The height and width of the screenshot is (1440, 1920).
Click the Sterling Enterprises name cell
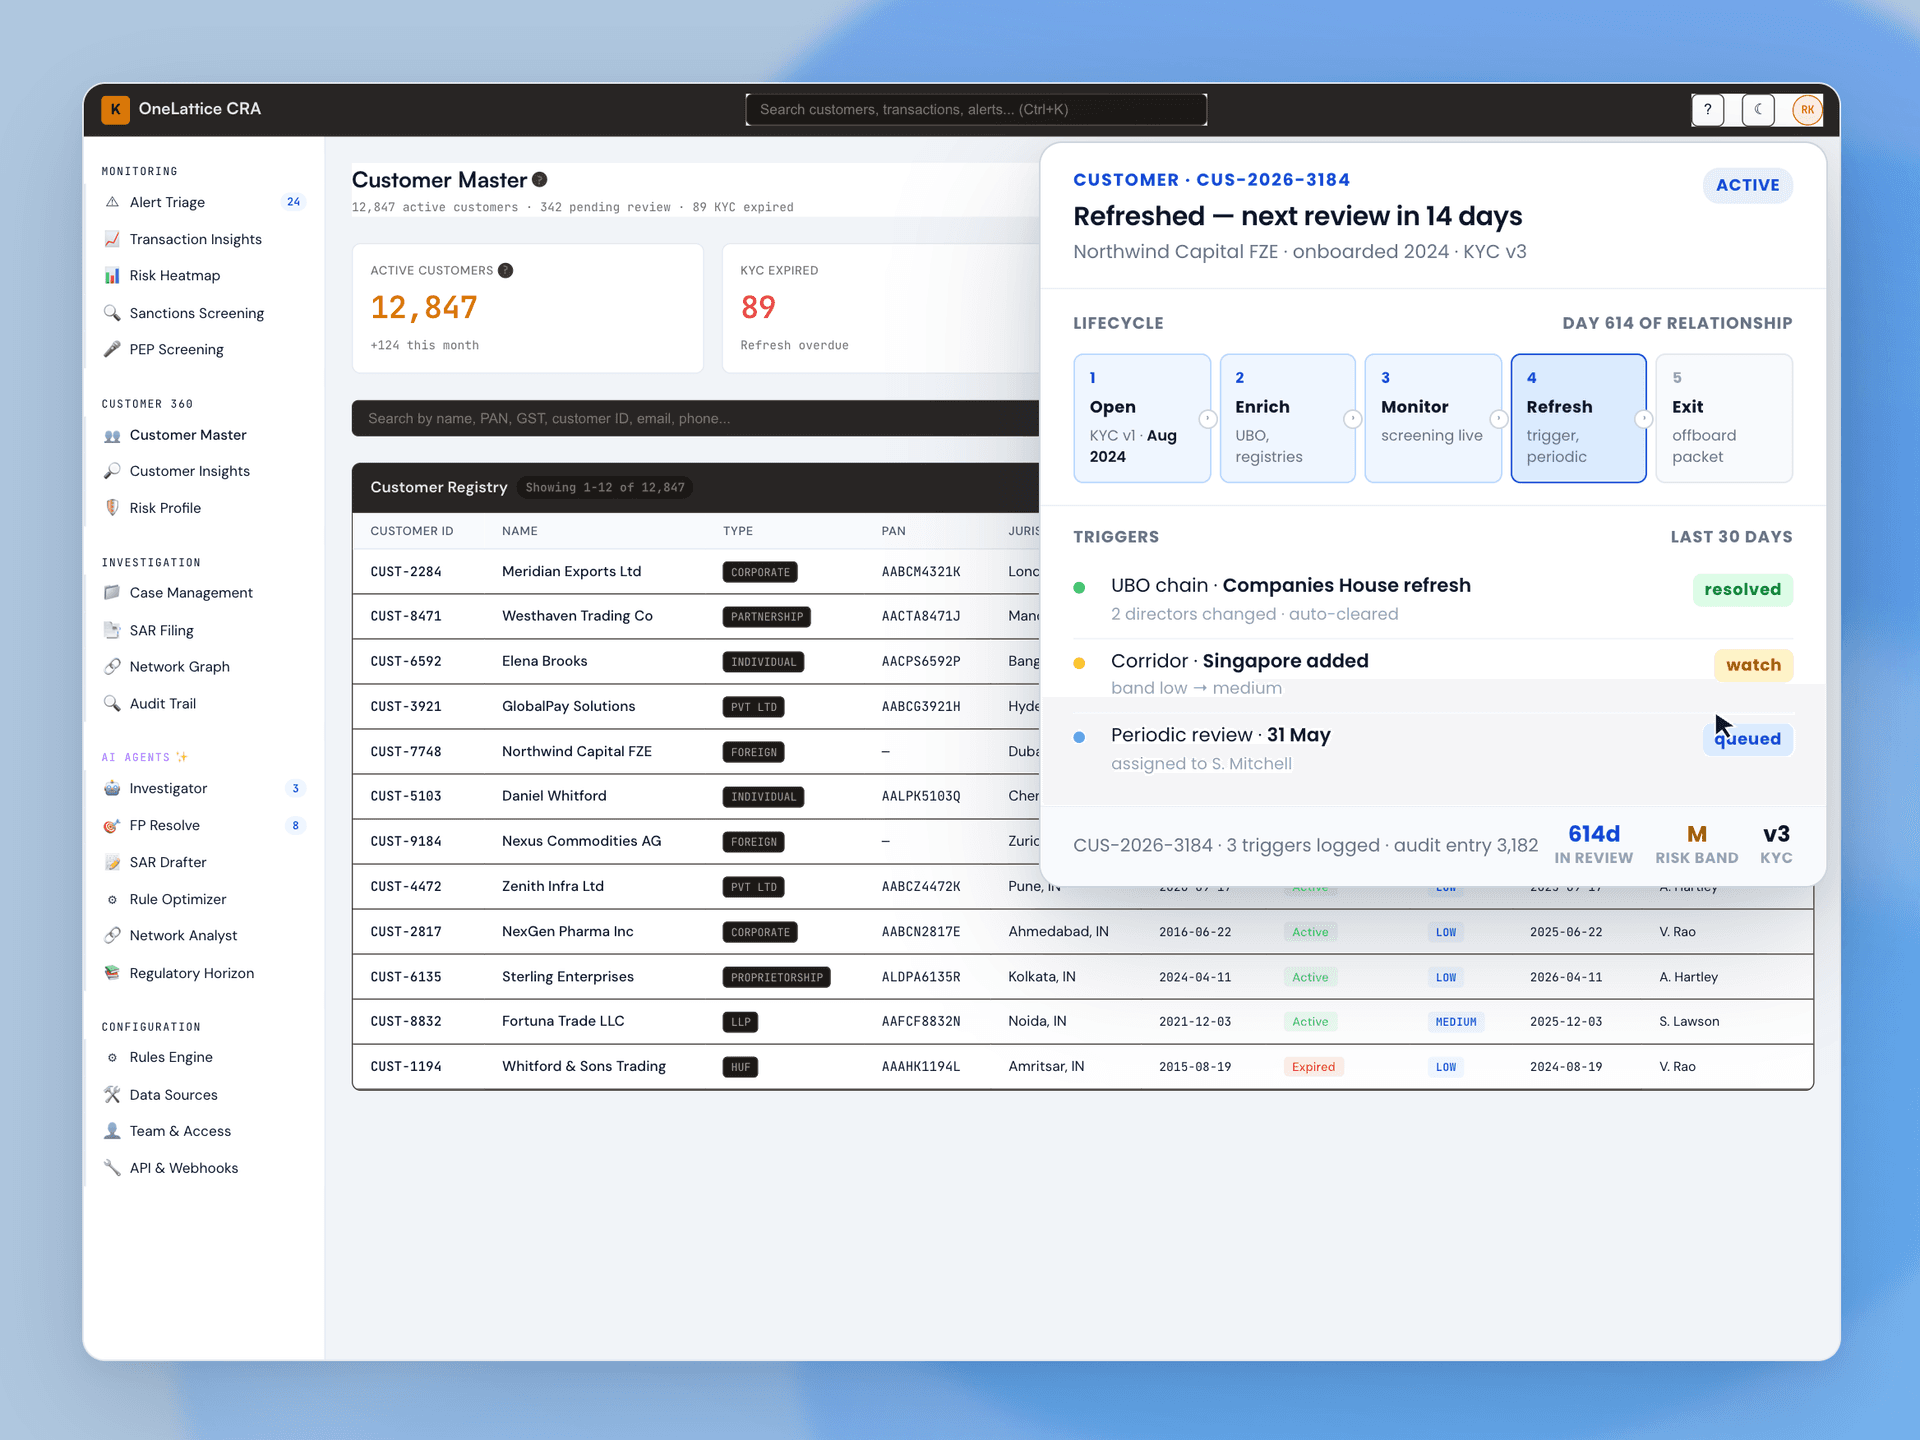568,977
